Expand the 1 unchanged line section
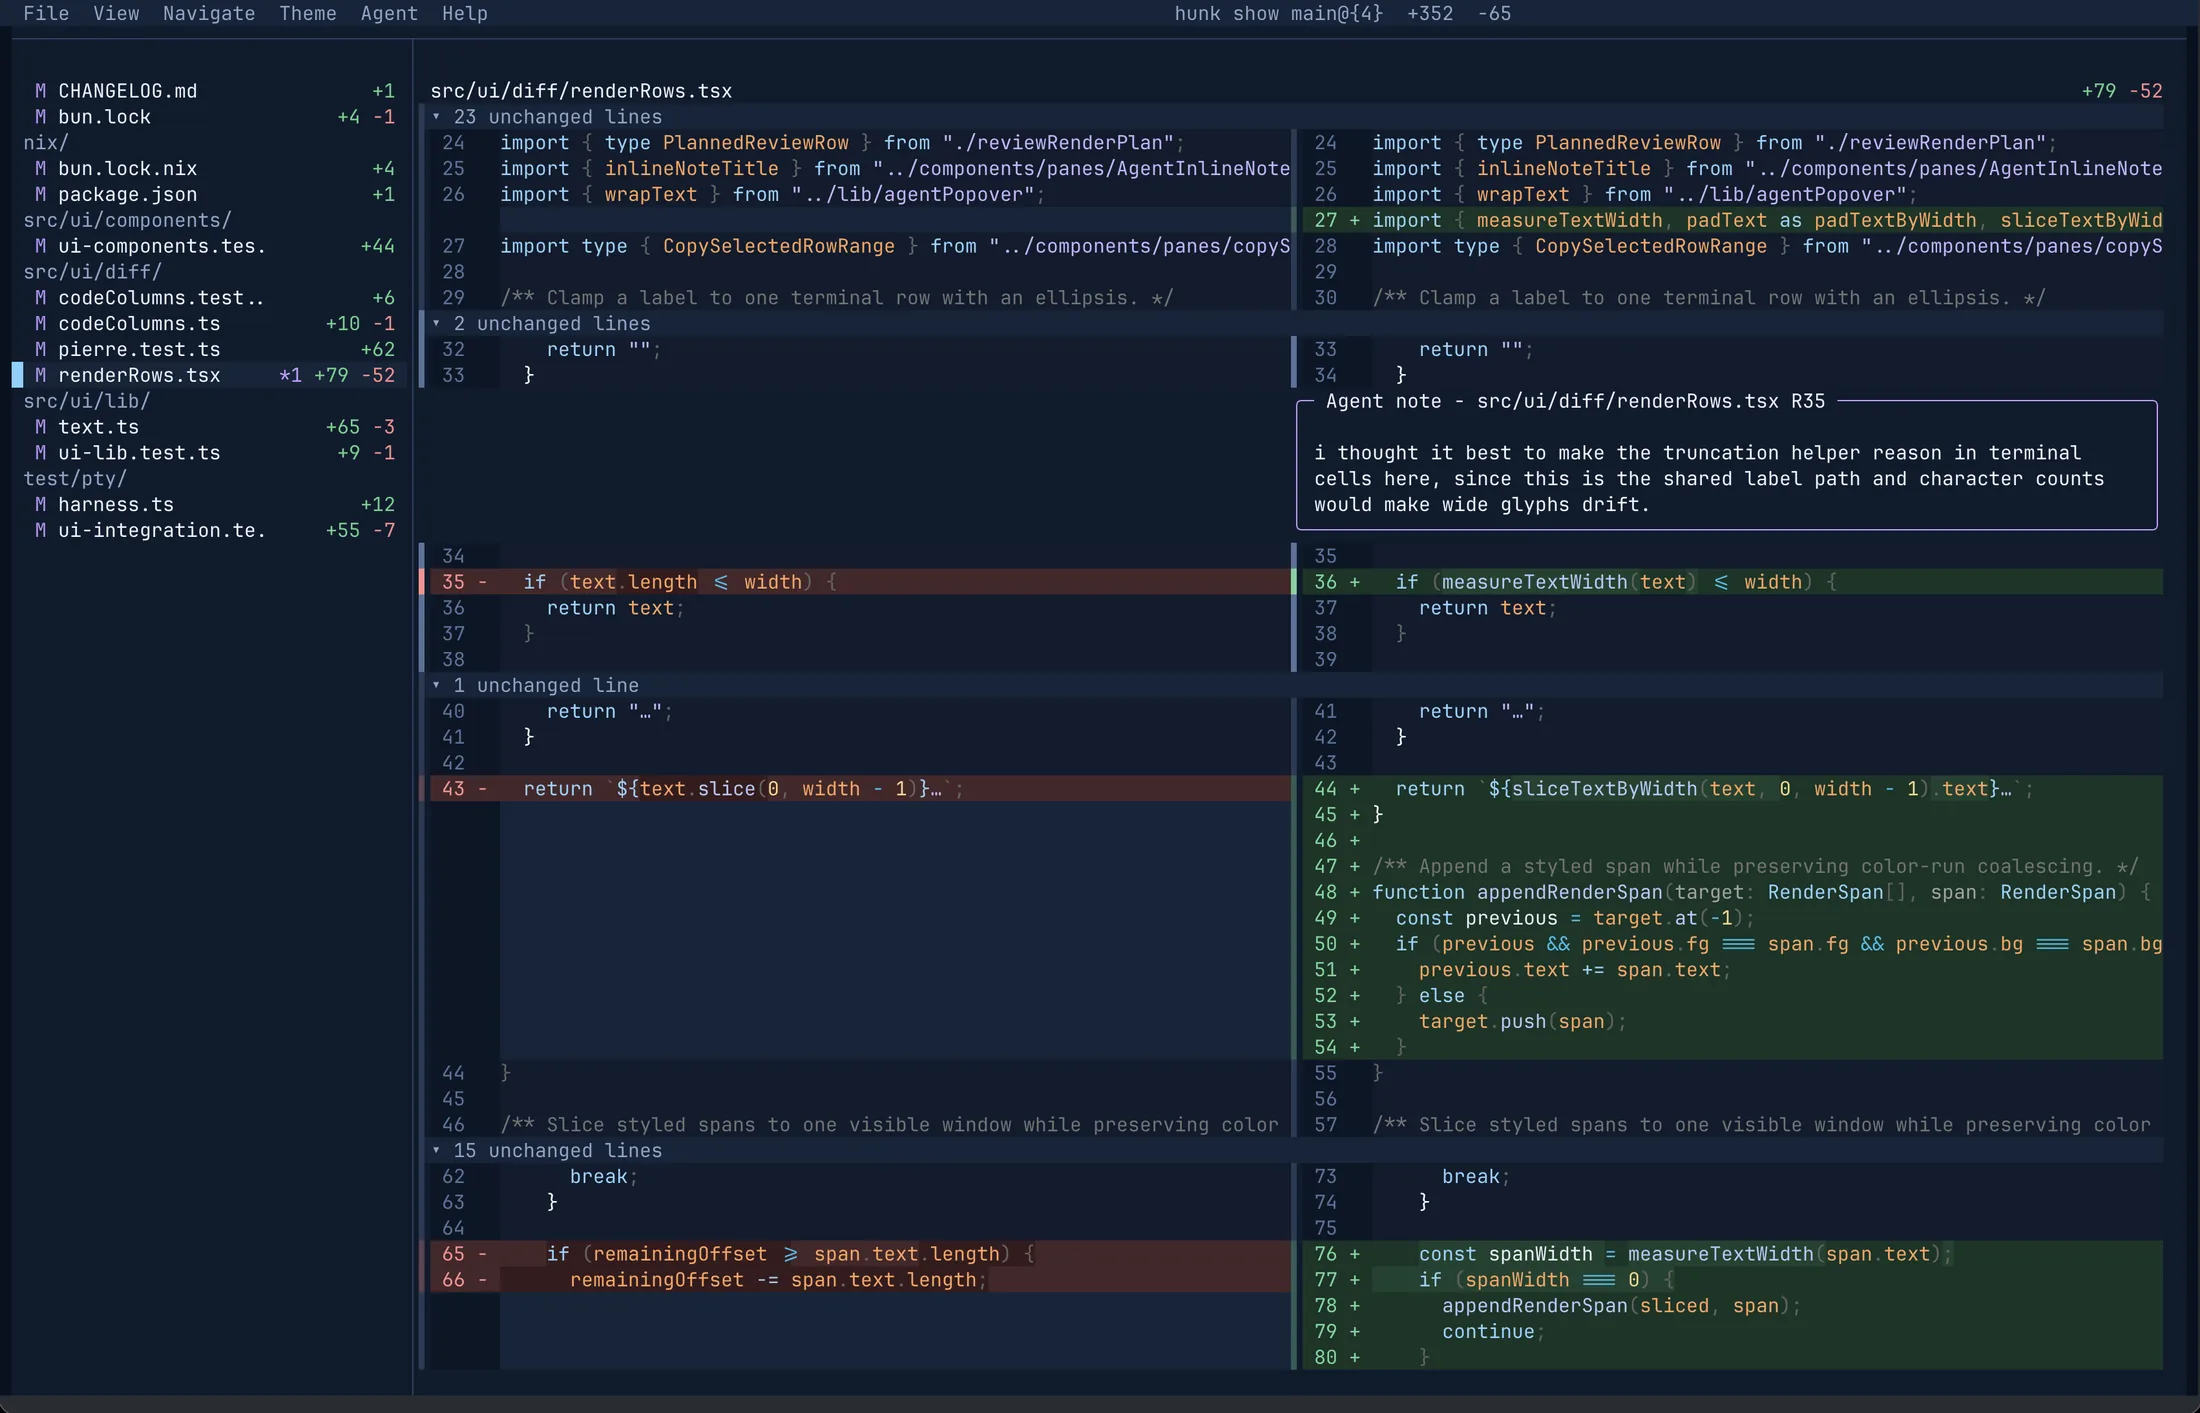This screenshot has width=2200, height=1413. 1296,685
